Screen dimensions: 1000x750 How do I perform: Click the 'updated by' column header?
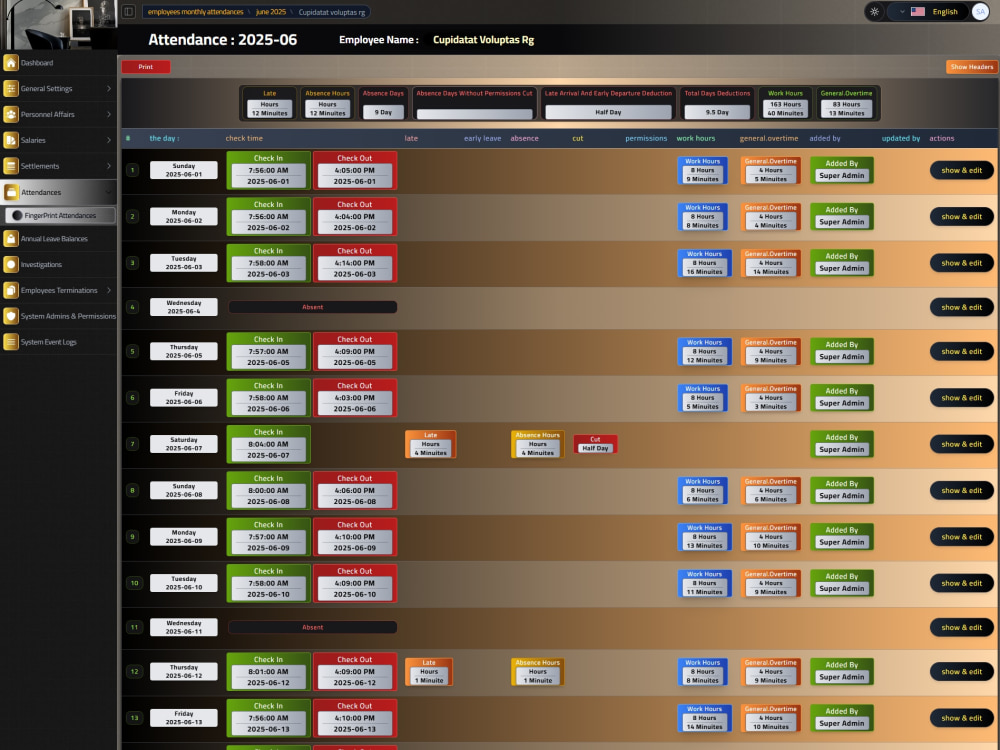(x=901, y=138)
